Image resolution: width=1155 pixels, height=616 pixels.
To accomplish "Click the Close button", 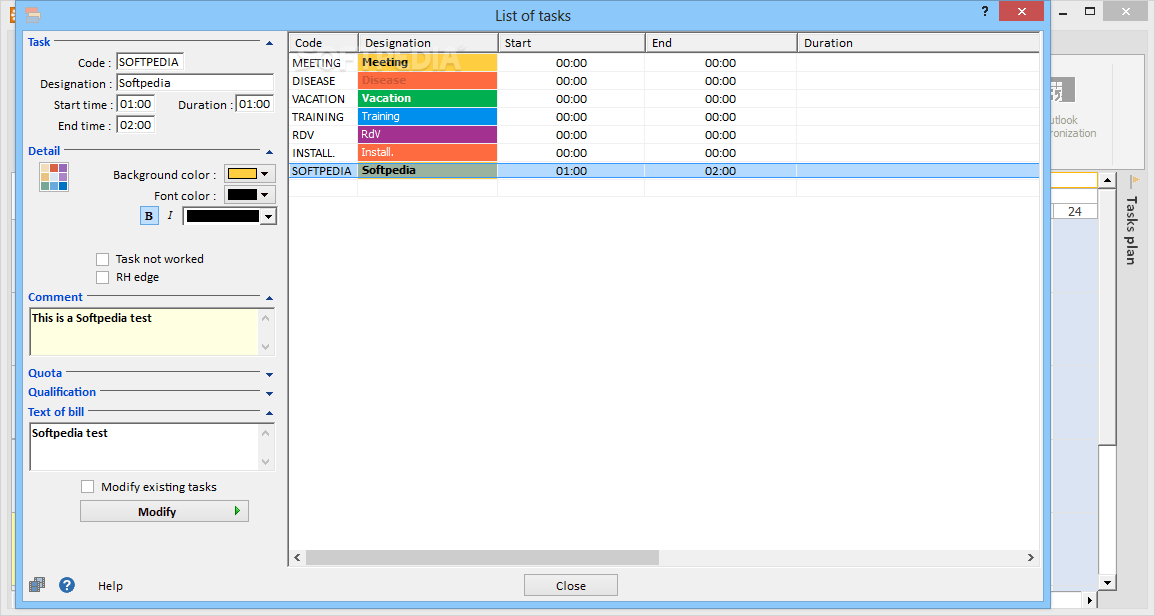I will pyautogui.click(x=571, y=585).
